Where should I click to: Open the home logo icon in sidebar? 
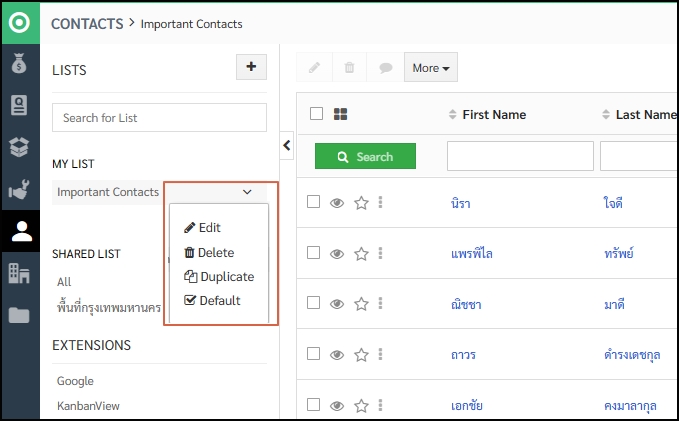19,23
